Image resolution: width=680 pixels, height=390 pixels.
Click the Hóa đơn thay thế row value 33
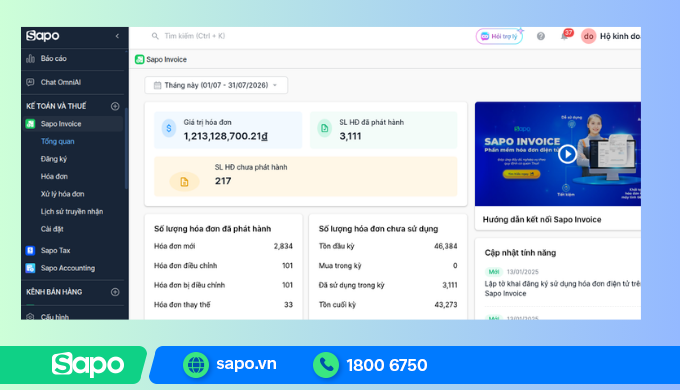pyautogui.click(x=288, y=305)
